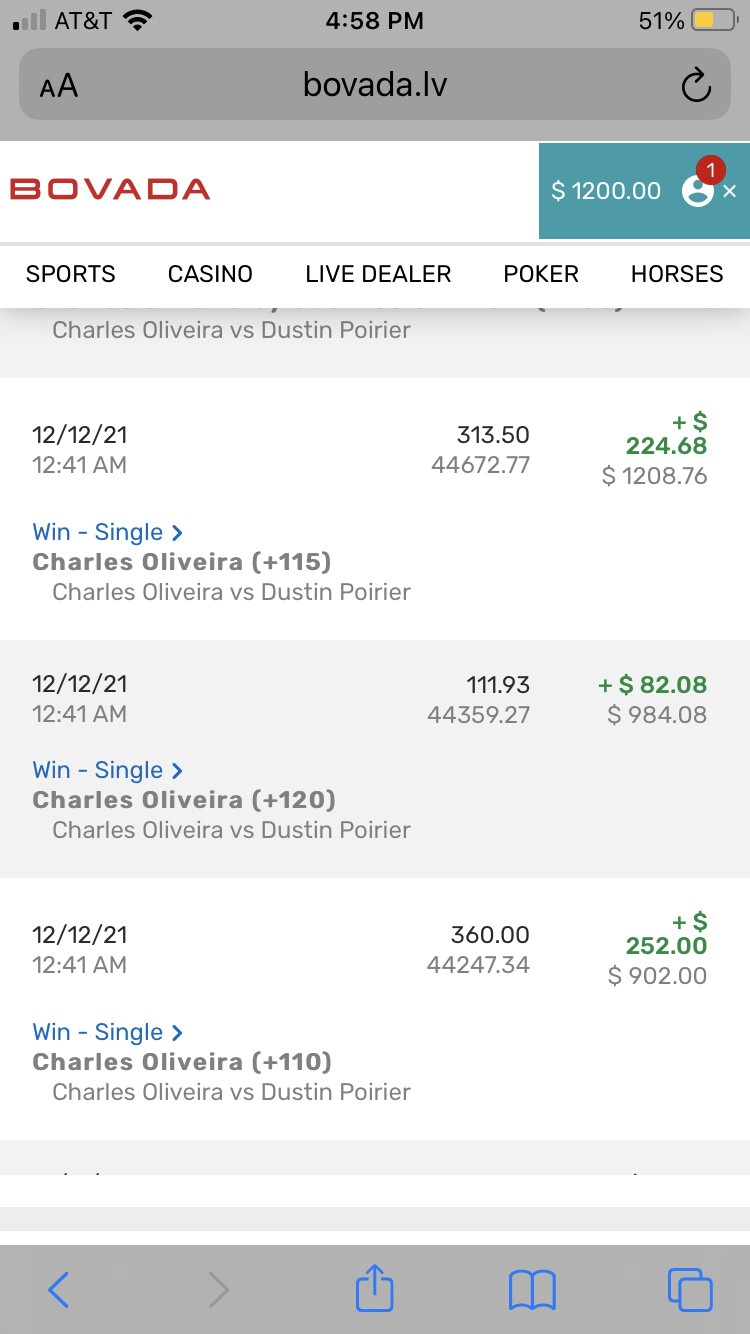Show open Safari tabs
750x1334 pixels.
point(689,1289)
